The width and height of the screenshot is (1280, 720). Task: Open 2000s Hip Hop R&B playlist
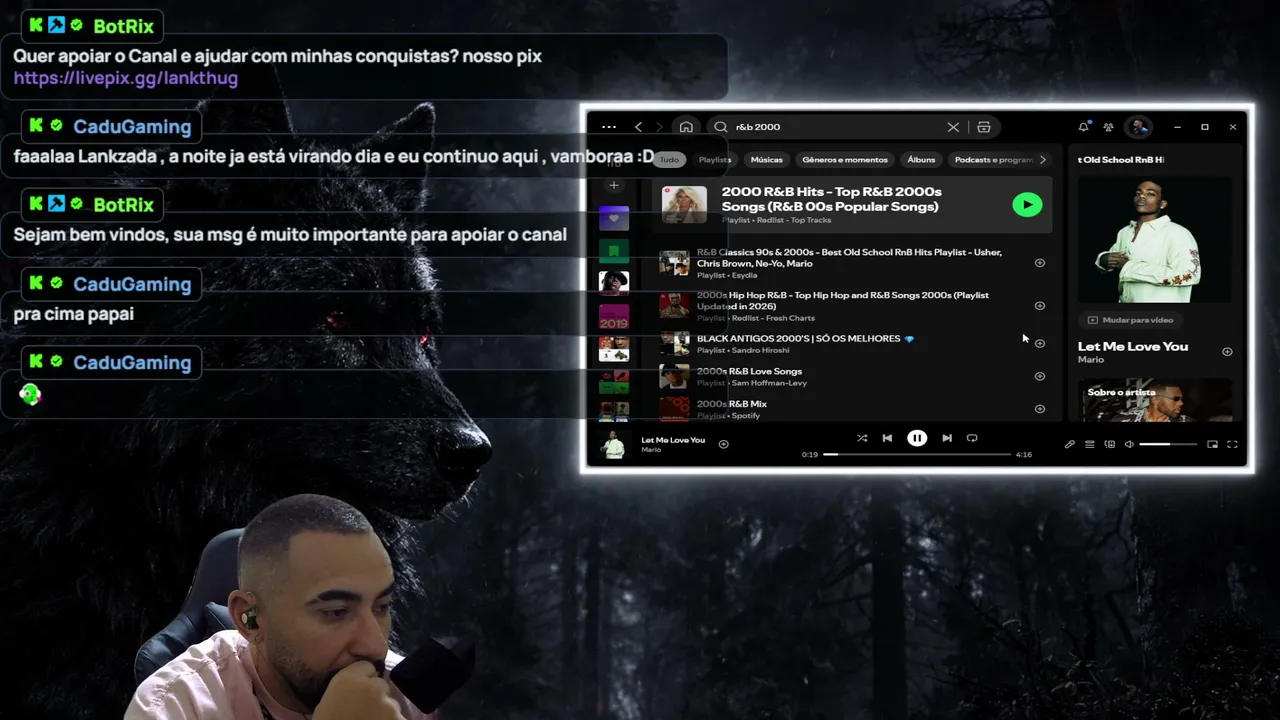843,300
